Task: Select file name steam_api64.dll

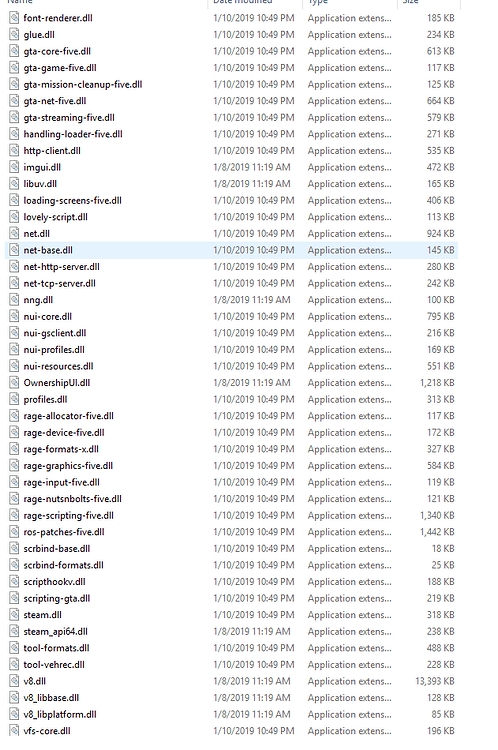Action: [x=55, y=632]
